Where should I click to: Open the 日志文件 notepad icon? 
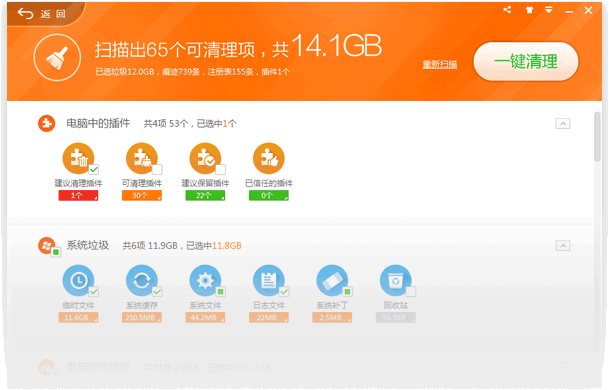(x=268, y=280)
